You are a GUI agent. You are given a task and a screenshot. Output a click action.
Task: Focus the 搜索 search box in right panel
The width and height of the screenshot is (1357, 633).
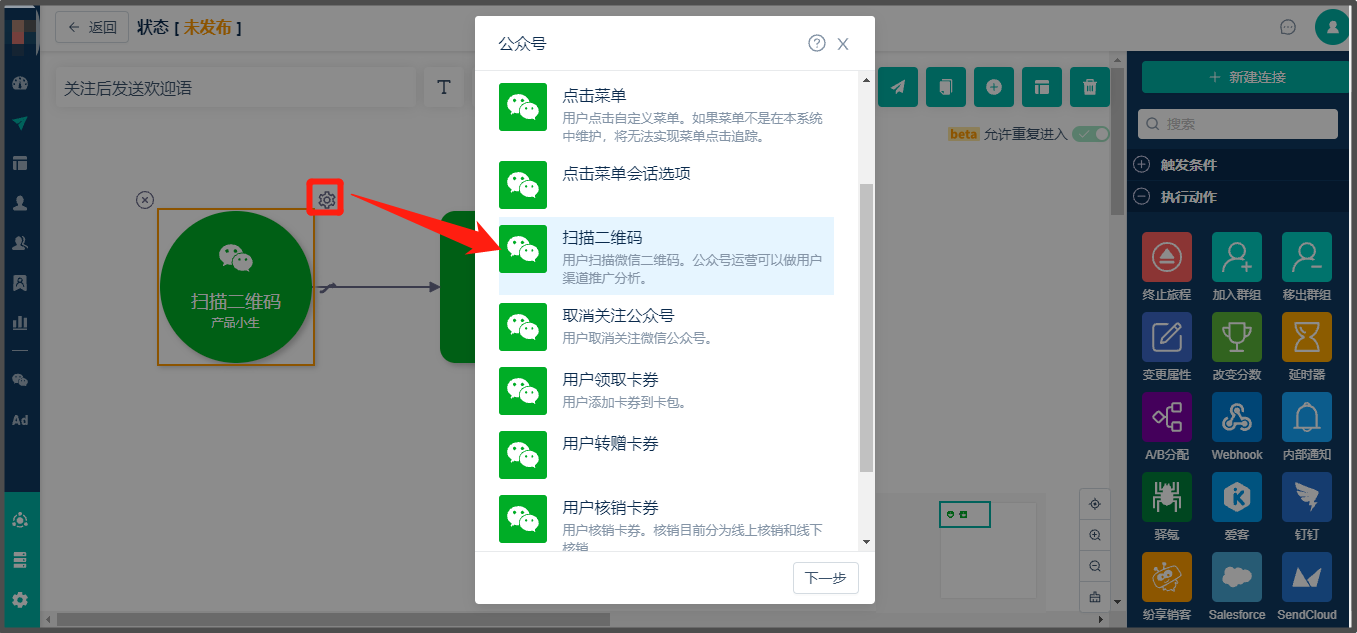pyautogui.click(x=1238, y=124)
